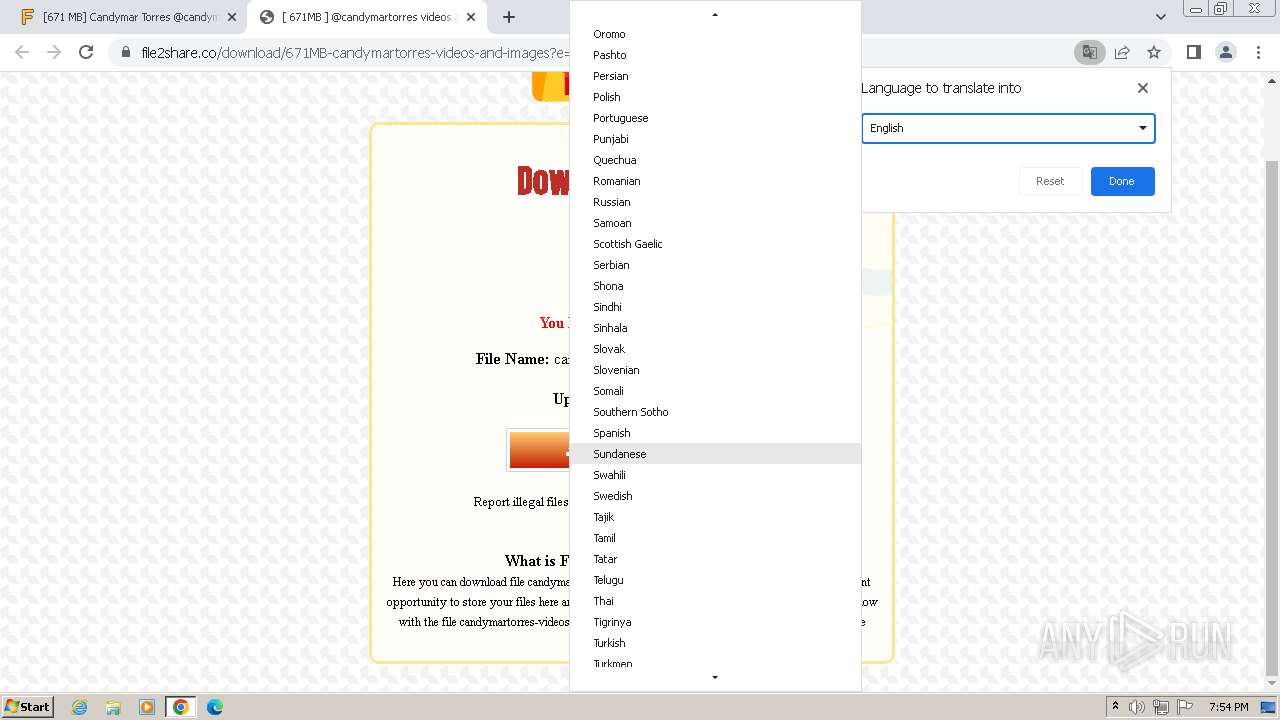This screenshot has width=1280, height=720.
Task: Select Telugu language option
Action: [x=715, y=580]
